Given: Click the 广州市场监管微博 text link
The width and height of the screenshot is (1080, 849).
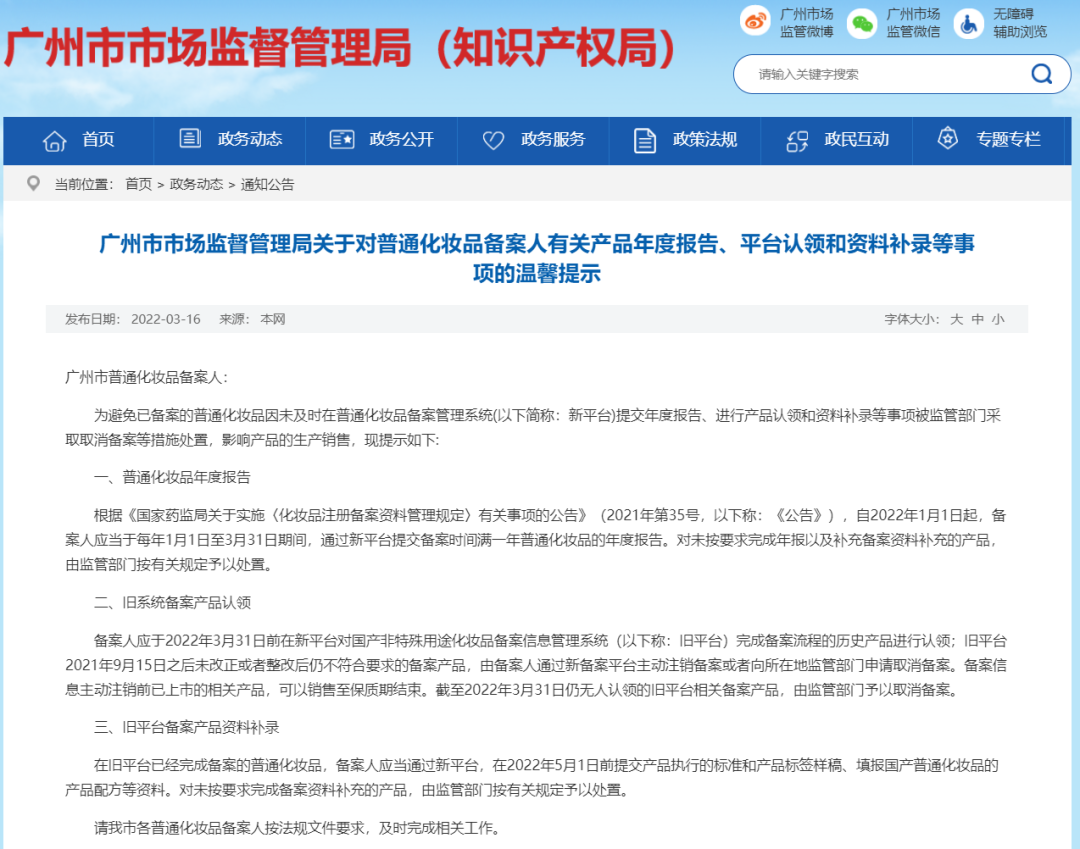Looking at the screenshot, I should 807,23.
